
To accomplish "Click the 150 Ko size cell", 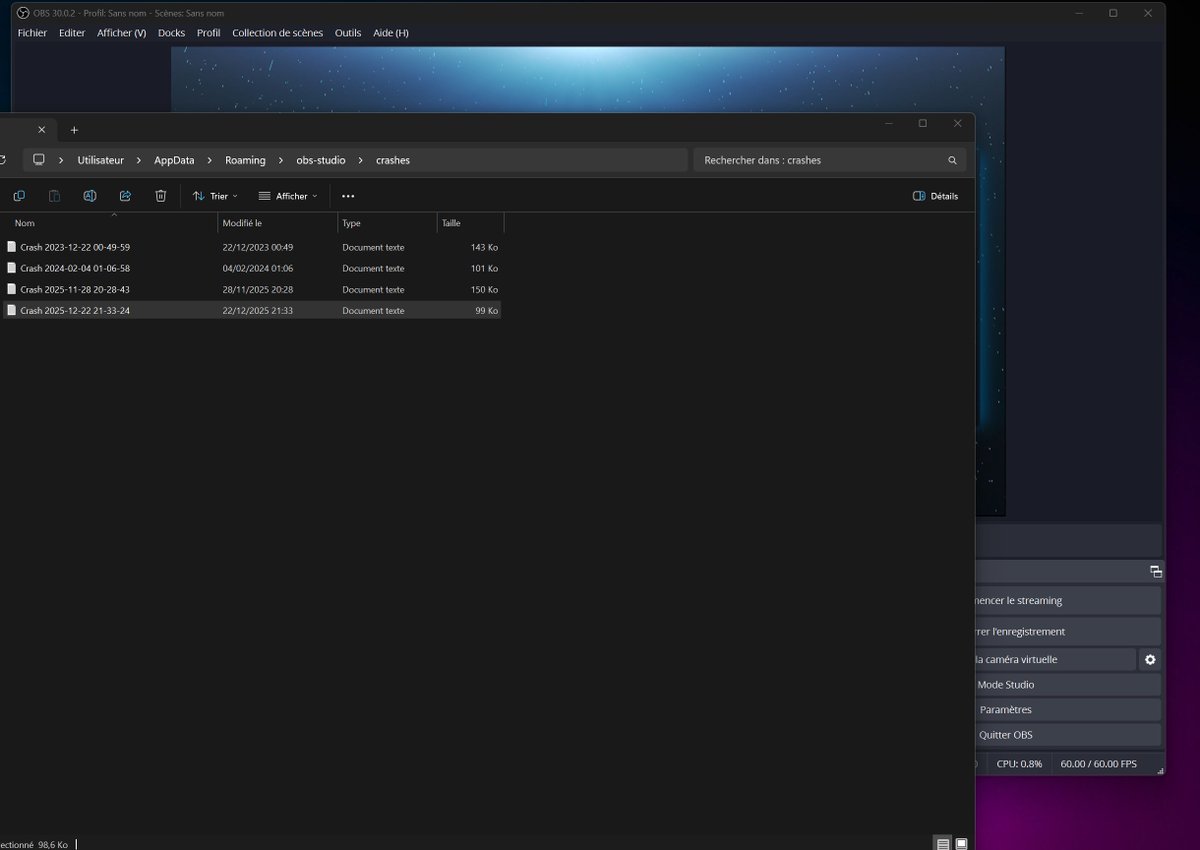I will (484, 289).
